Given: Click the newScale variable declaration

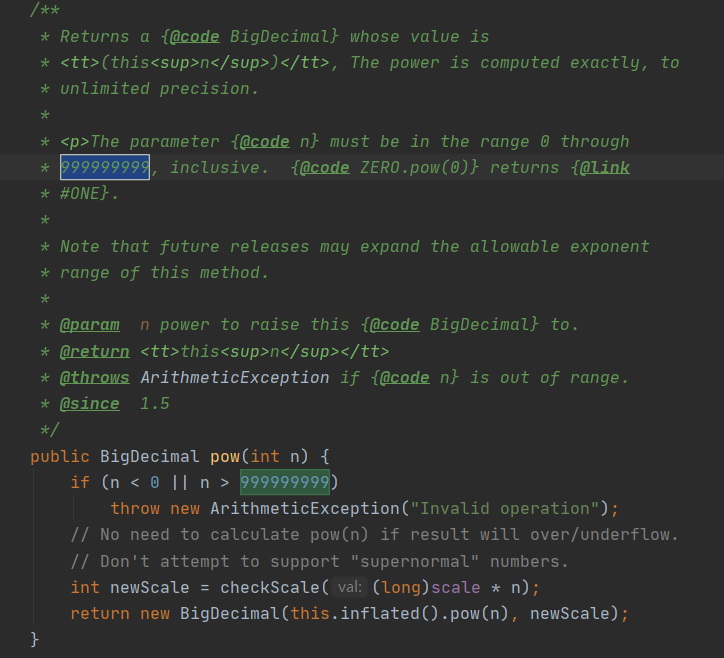Looking at the screenshot, I should 150,587.
